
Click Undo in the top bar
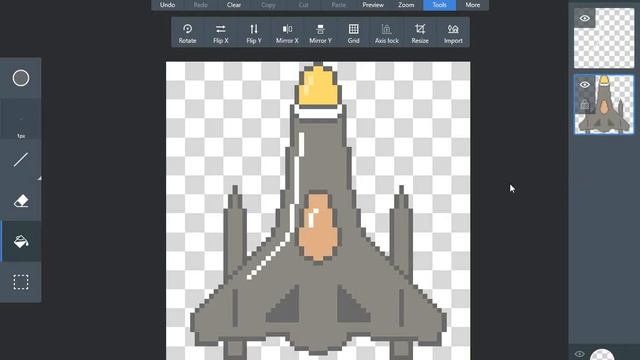click(167, 5)
